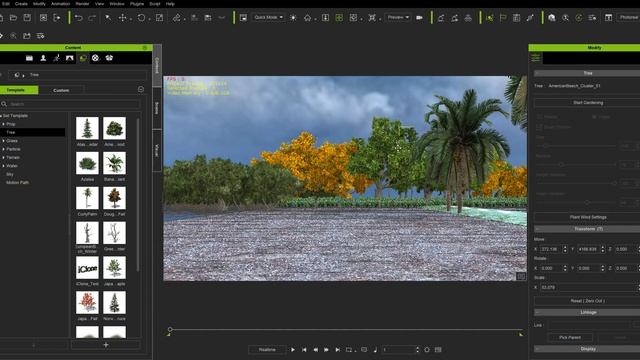640x360 pixels.
Task: Click the Pick Parent button
Action: coord(570,338)
